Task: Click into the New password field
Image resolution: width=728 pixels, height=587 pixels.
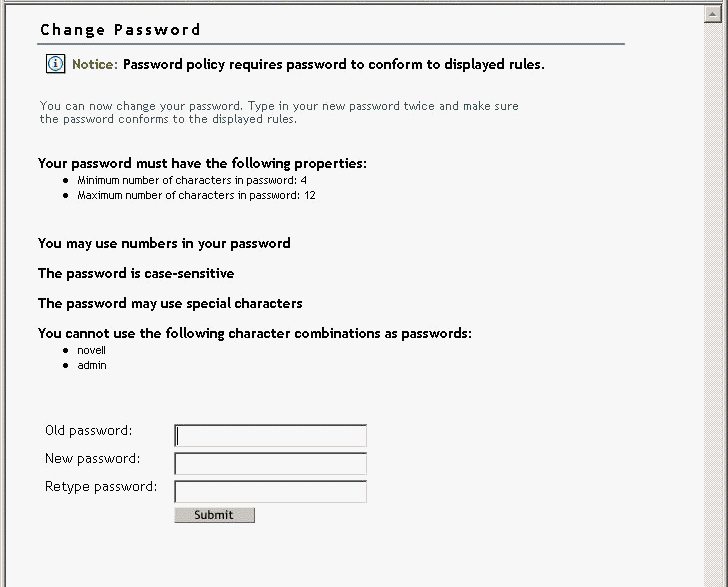Action: 270,463
